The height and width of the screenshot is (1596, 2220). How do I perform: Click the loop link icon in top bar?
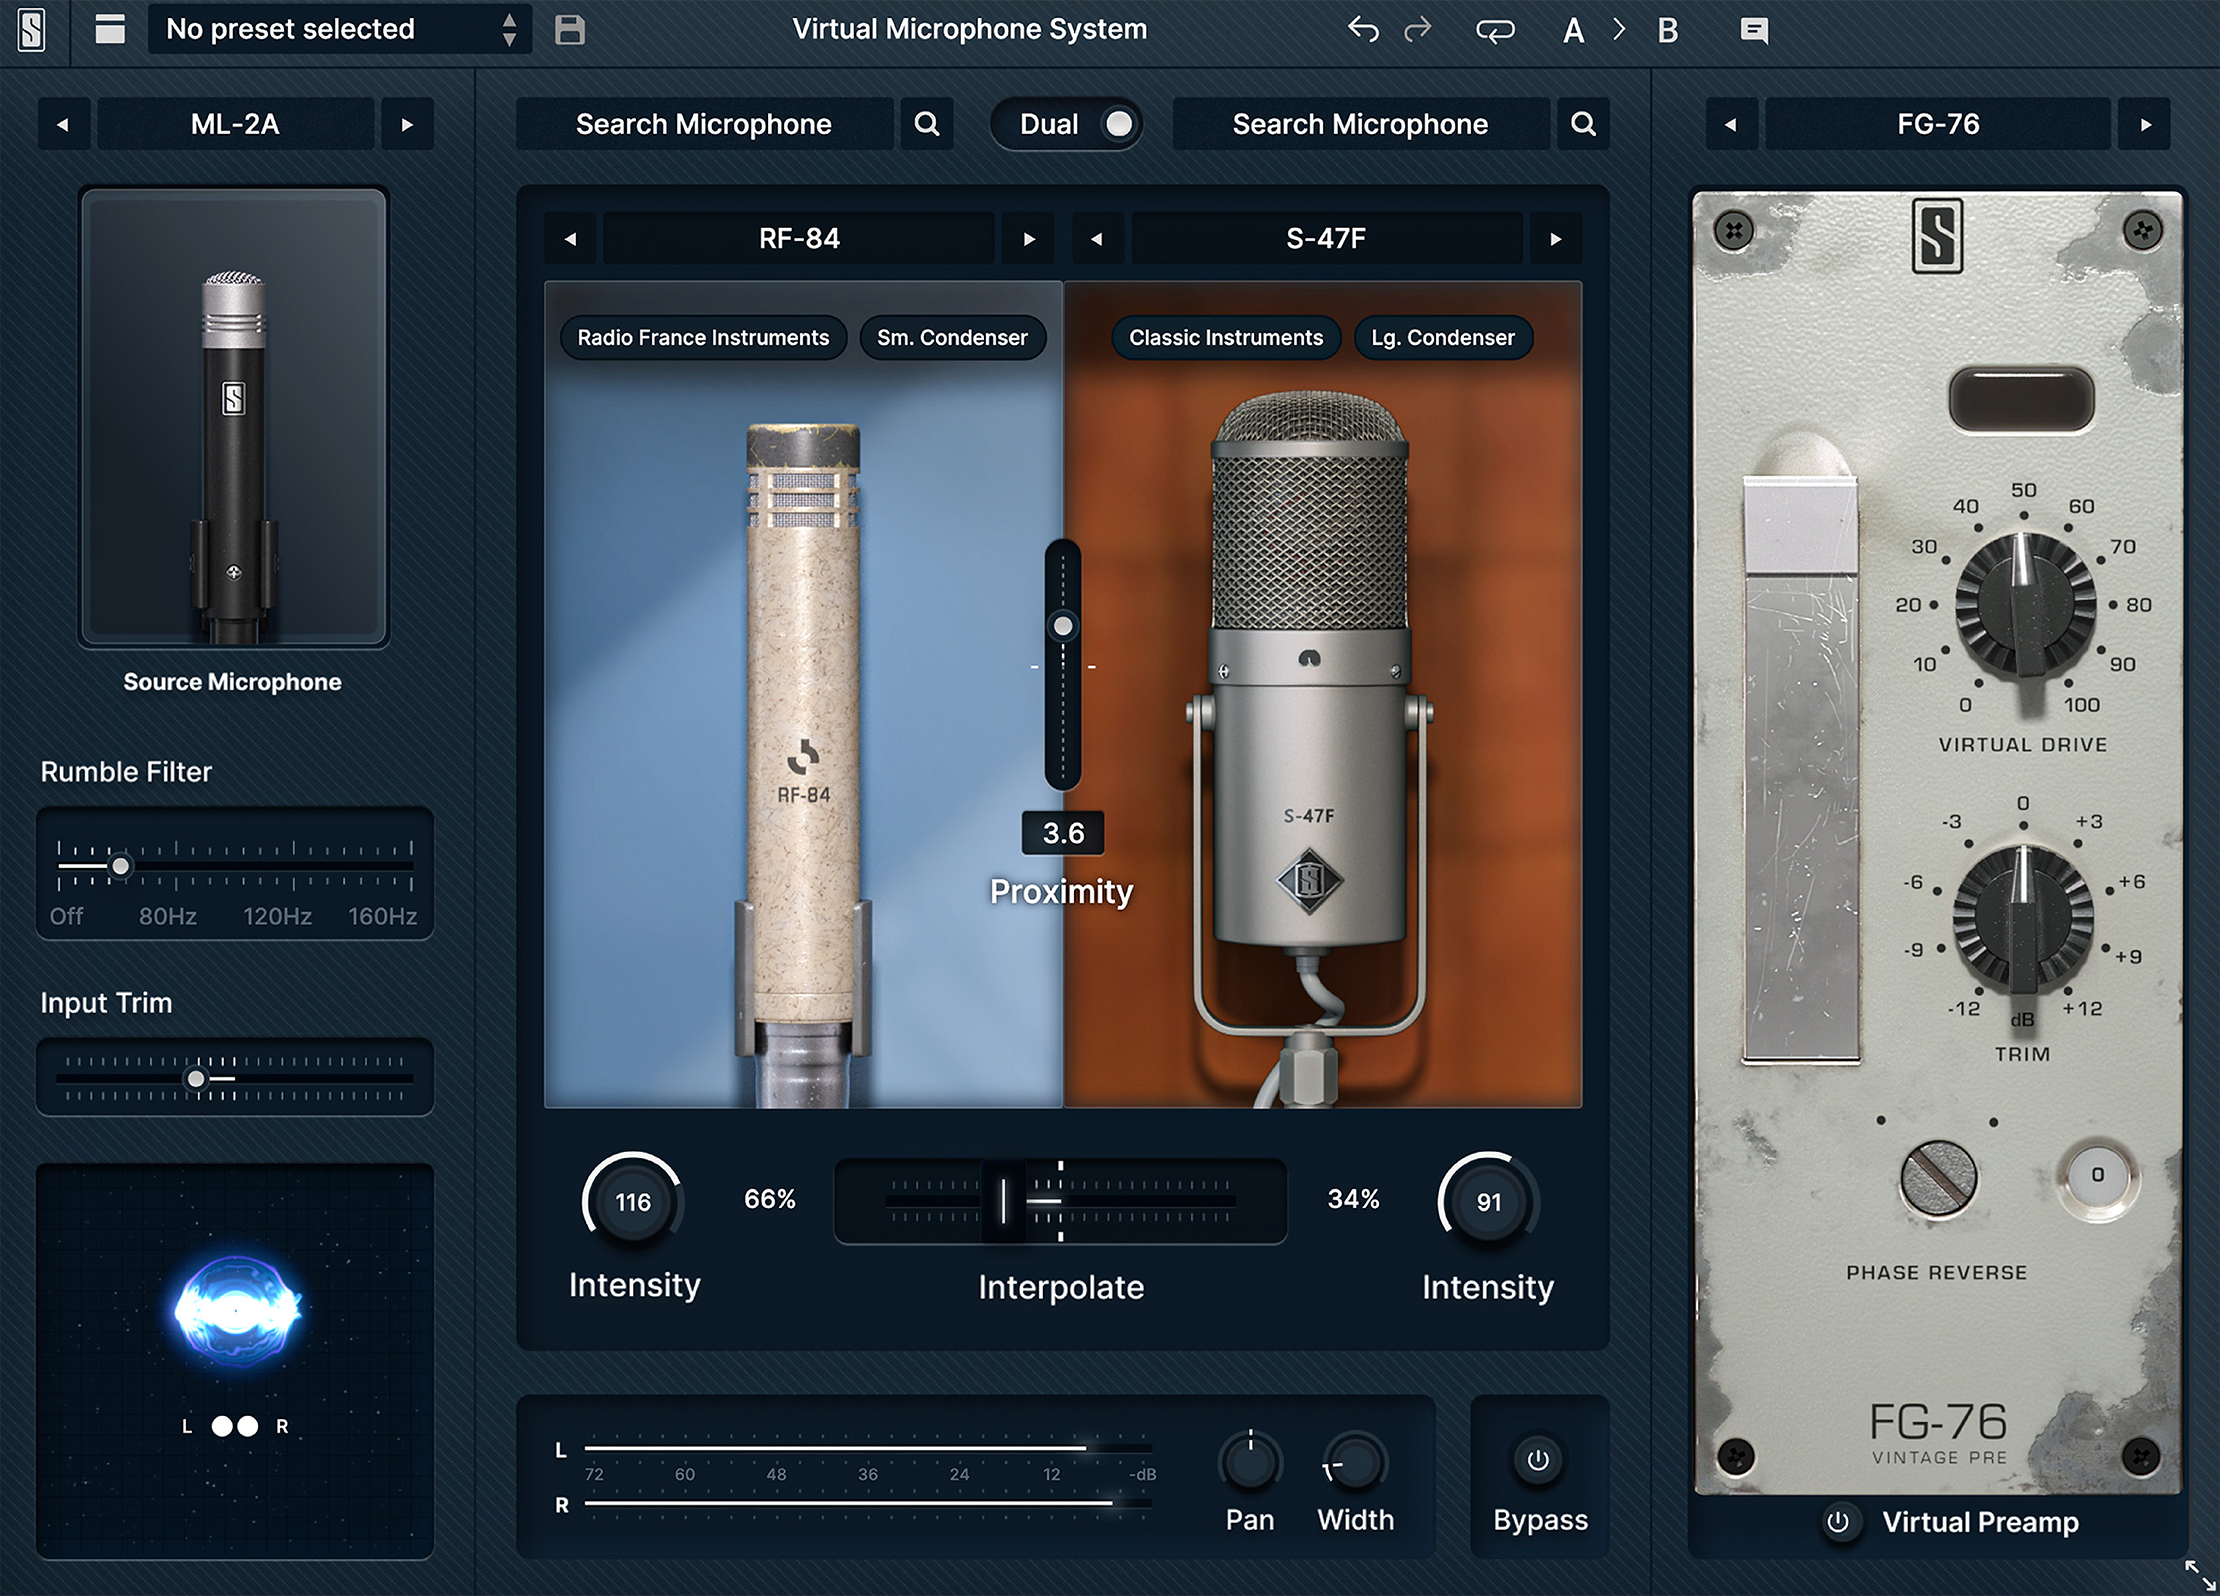click(1495, 30)
